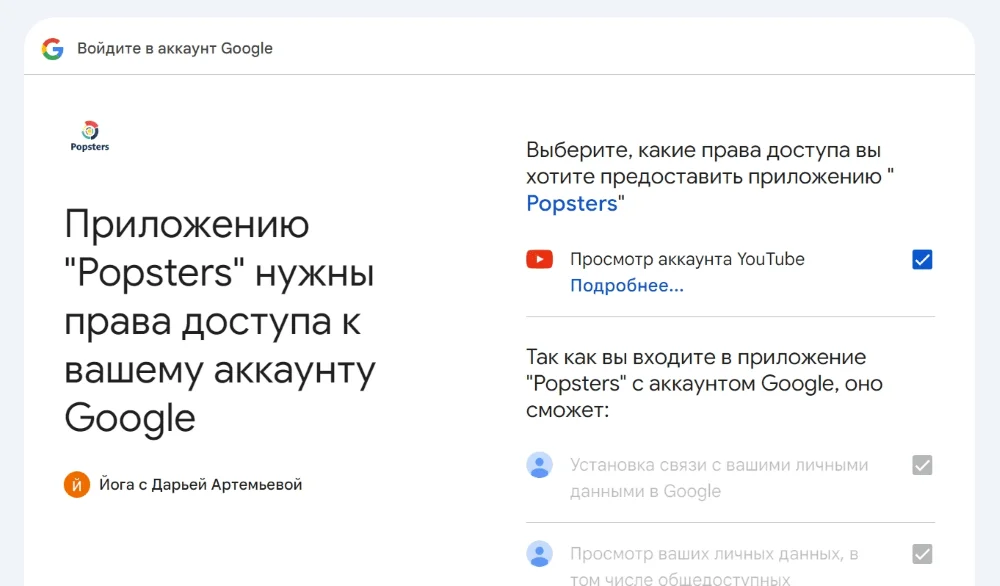Screen dimensions: 1000x586
Task: Click the orange account avatar with letter Й
Action: click(77, 485)
